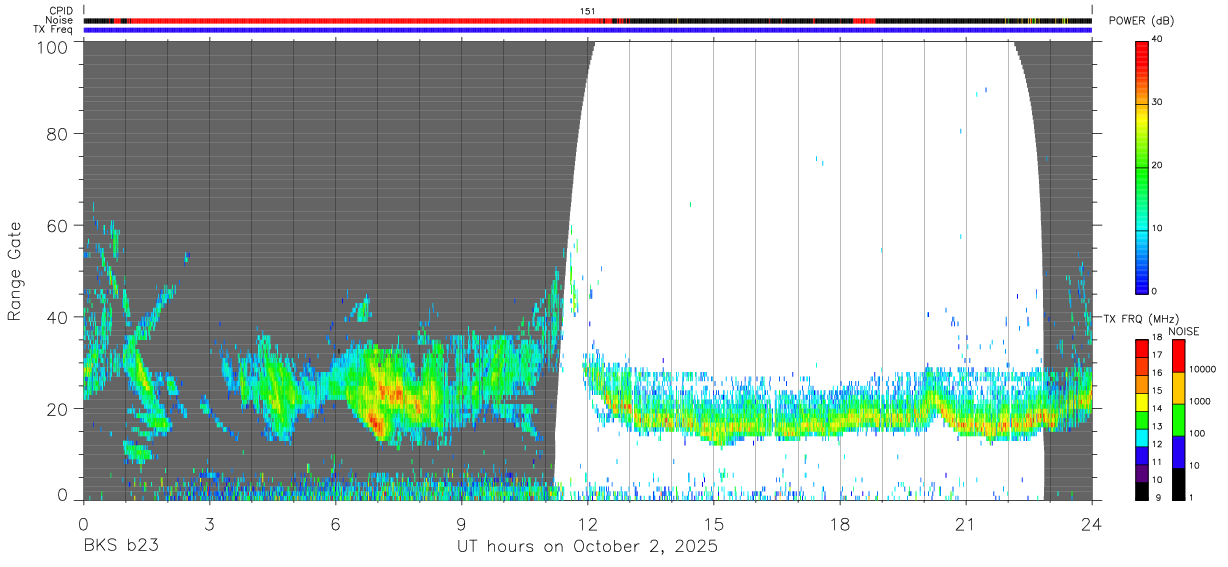Click the 100 tick on NOISE legend
This screenshot has height=567, width=1228.
1198,434
